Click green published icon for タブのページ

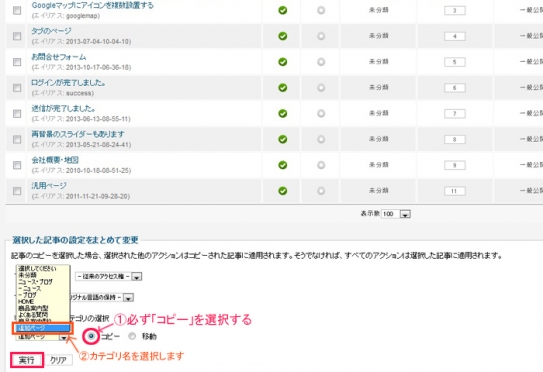click(283, 36)
